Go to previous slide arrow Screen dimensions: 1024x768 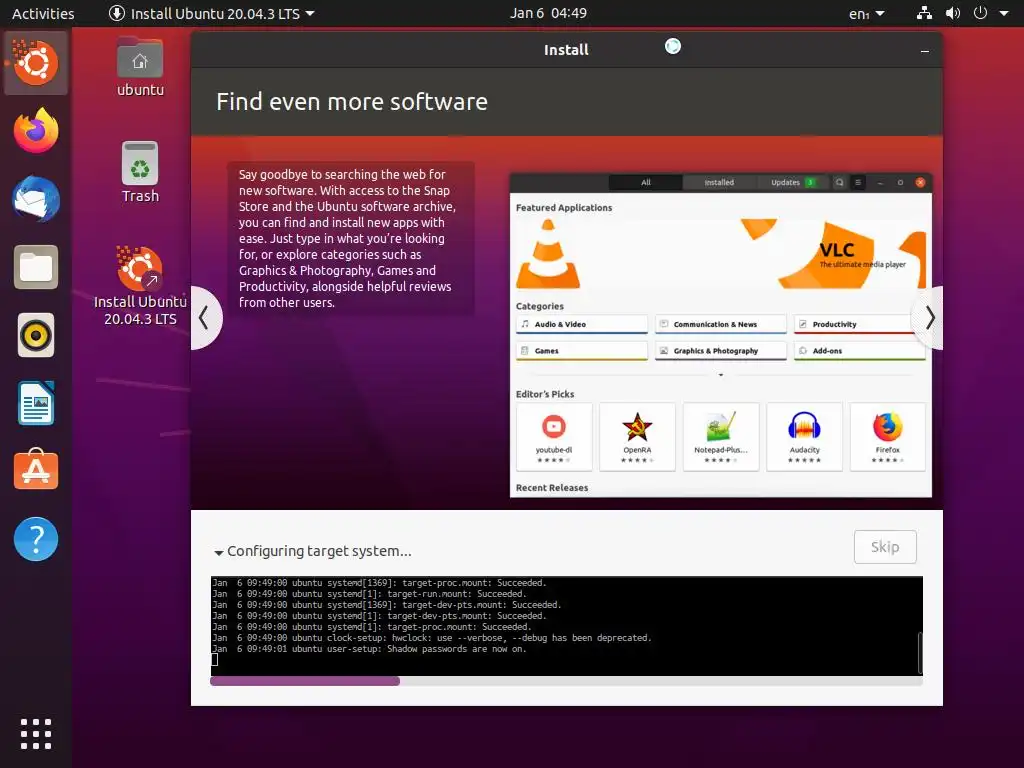click(205, 318)
